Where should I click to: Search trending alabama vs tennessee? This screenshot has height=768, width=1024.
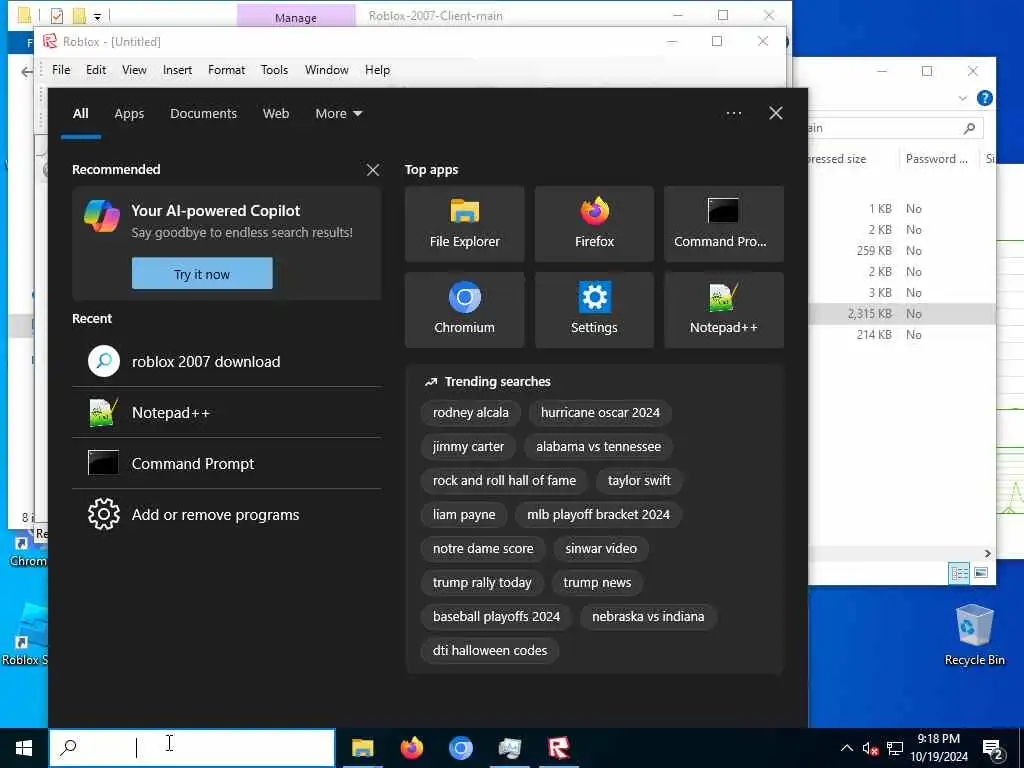[x=598, y=447]
